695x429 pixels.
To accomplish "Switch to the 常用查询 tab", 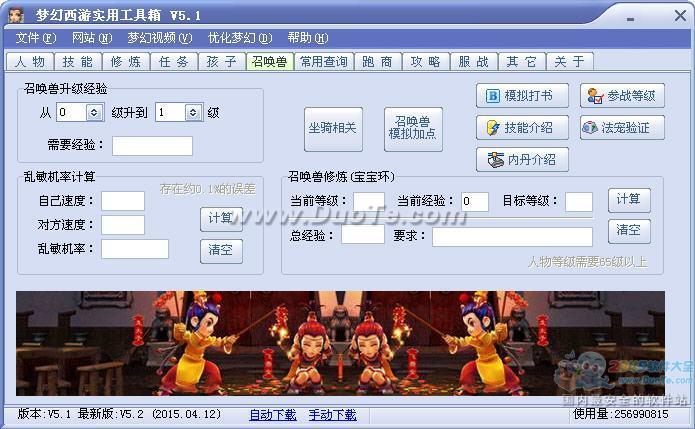I will pyautogui.click(x=324, y=61).
